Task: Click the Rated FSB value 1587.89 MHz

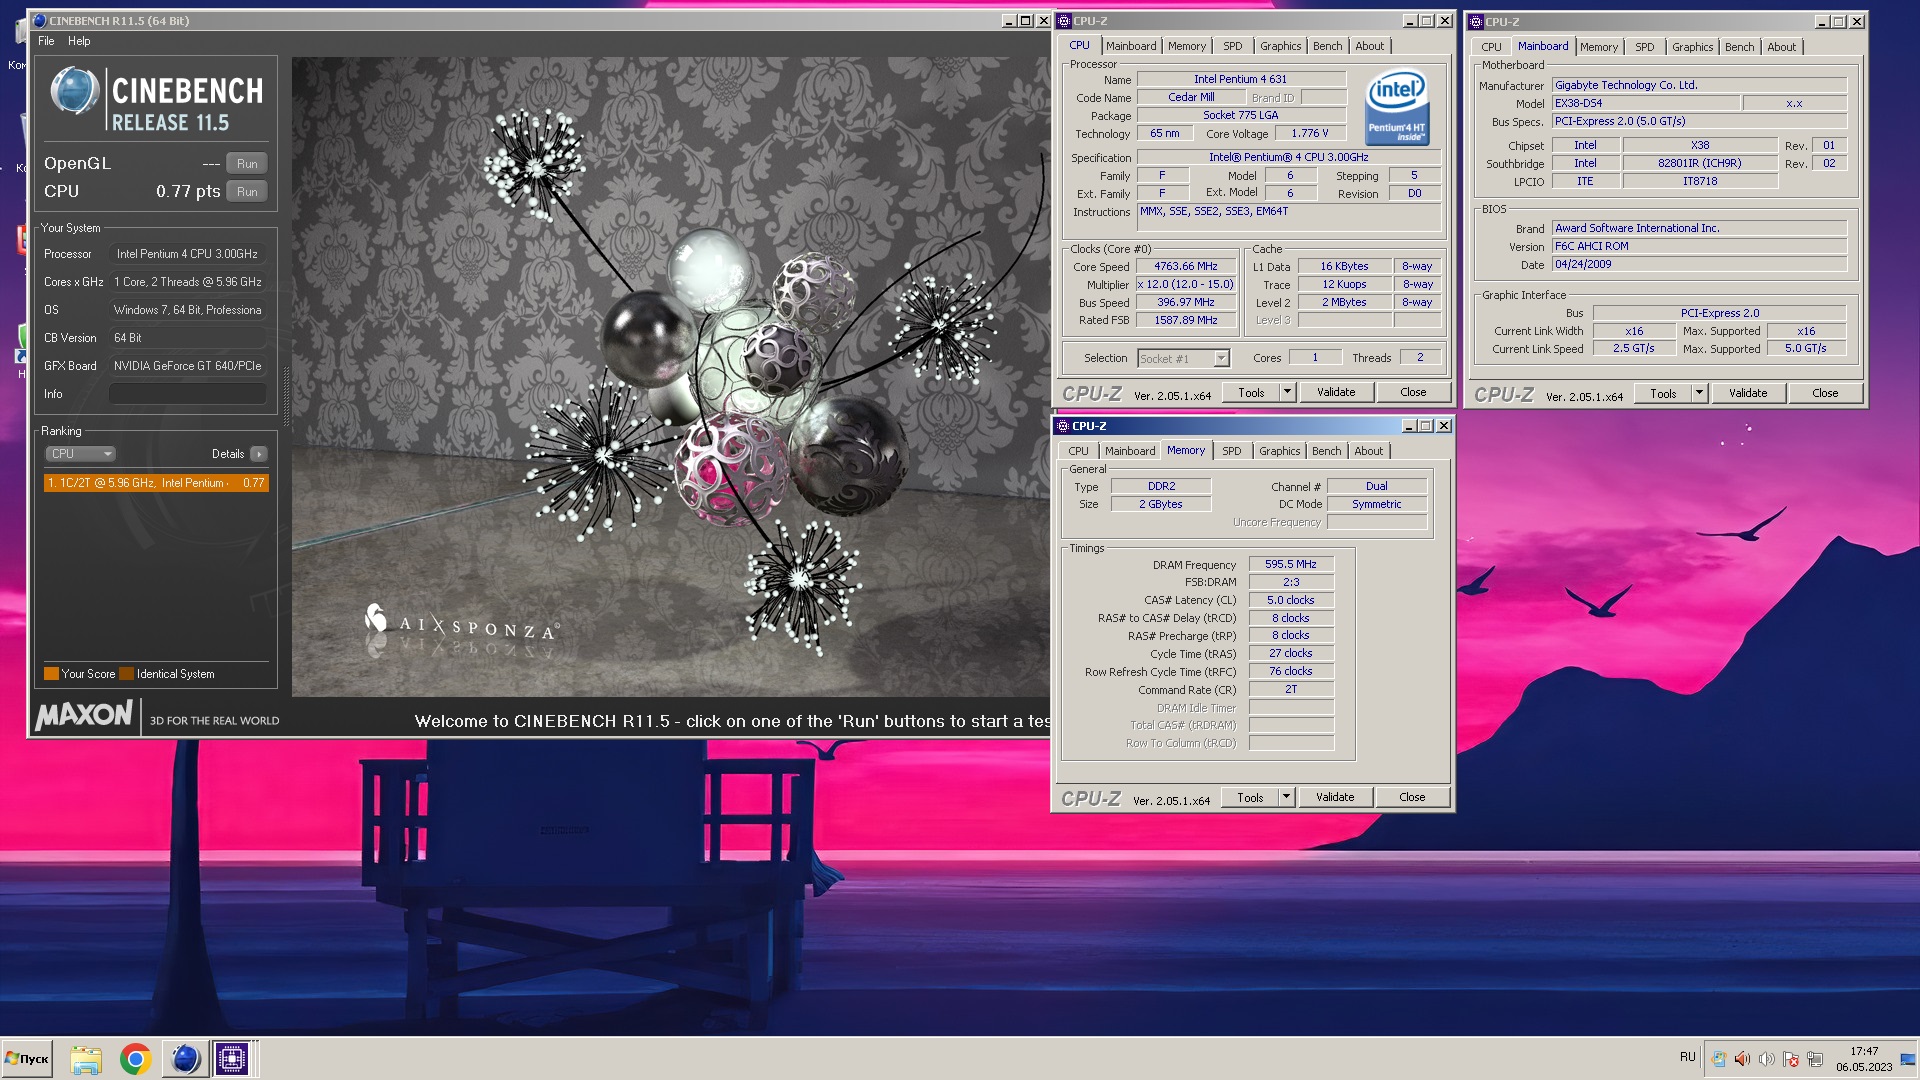Action: click(1186, 321)
